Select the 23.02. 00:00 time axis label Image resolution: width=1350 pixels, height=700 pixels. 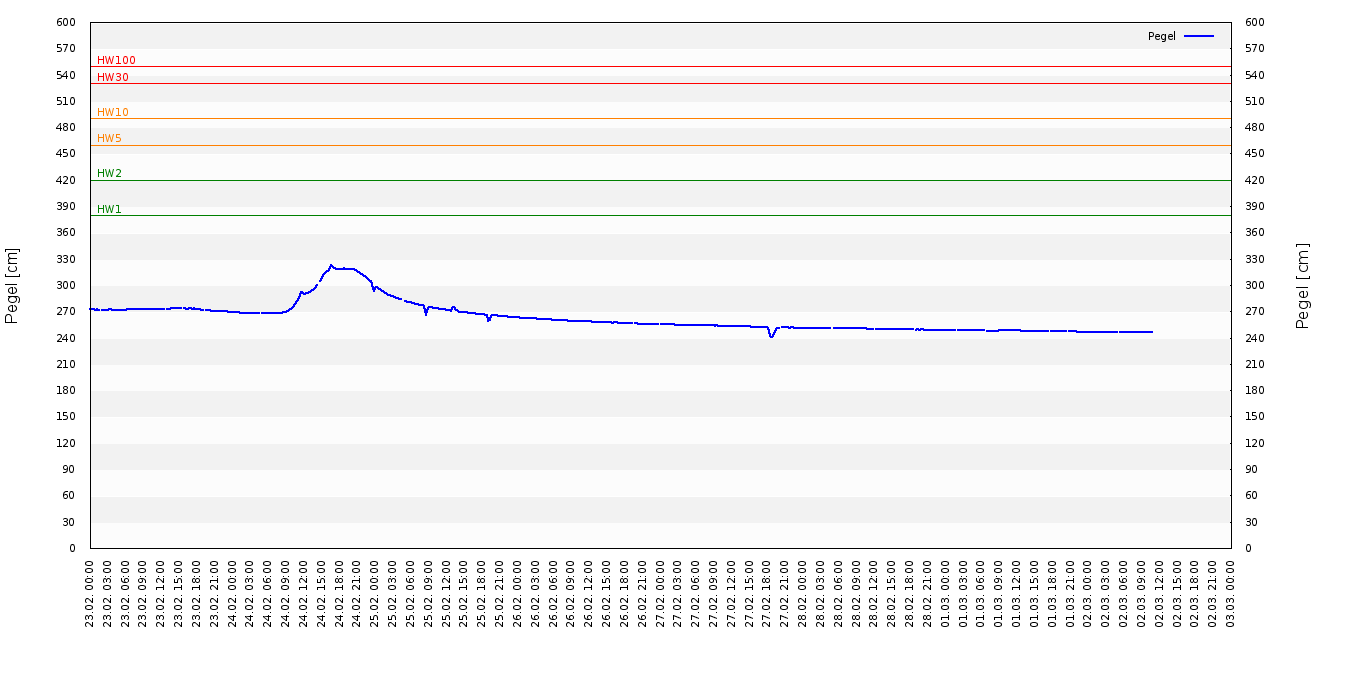click(x=91, y=593)
